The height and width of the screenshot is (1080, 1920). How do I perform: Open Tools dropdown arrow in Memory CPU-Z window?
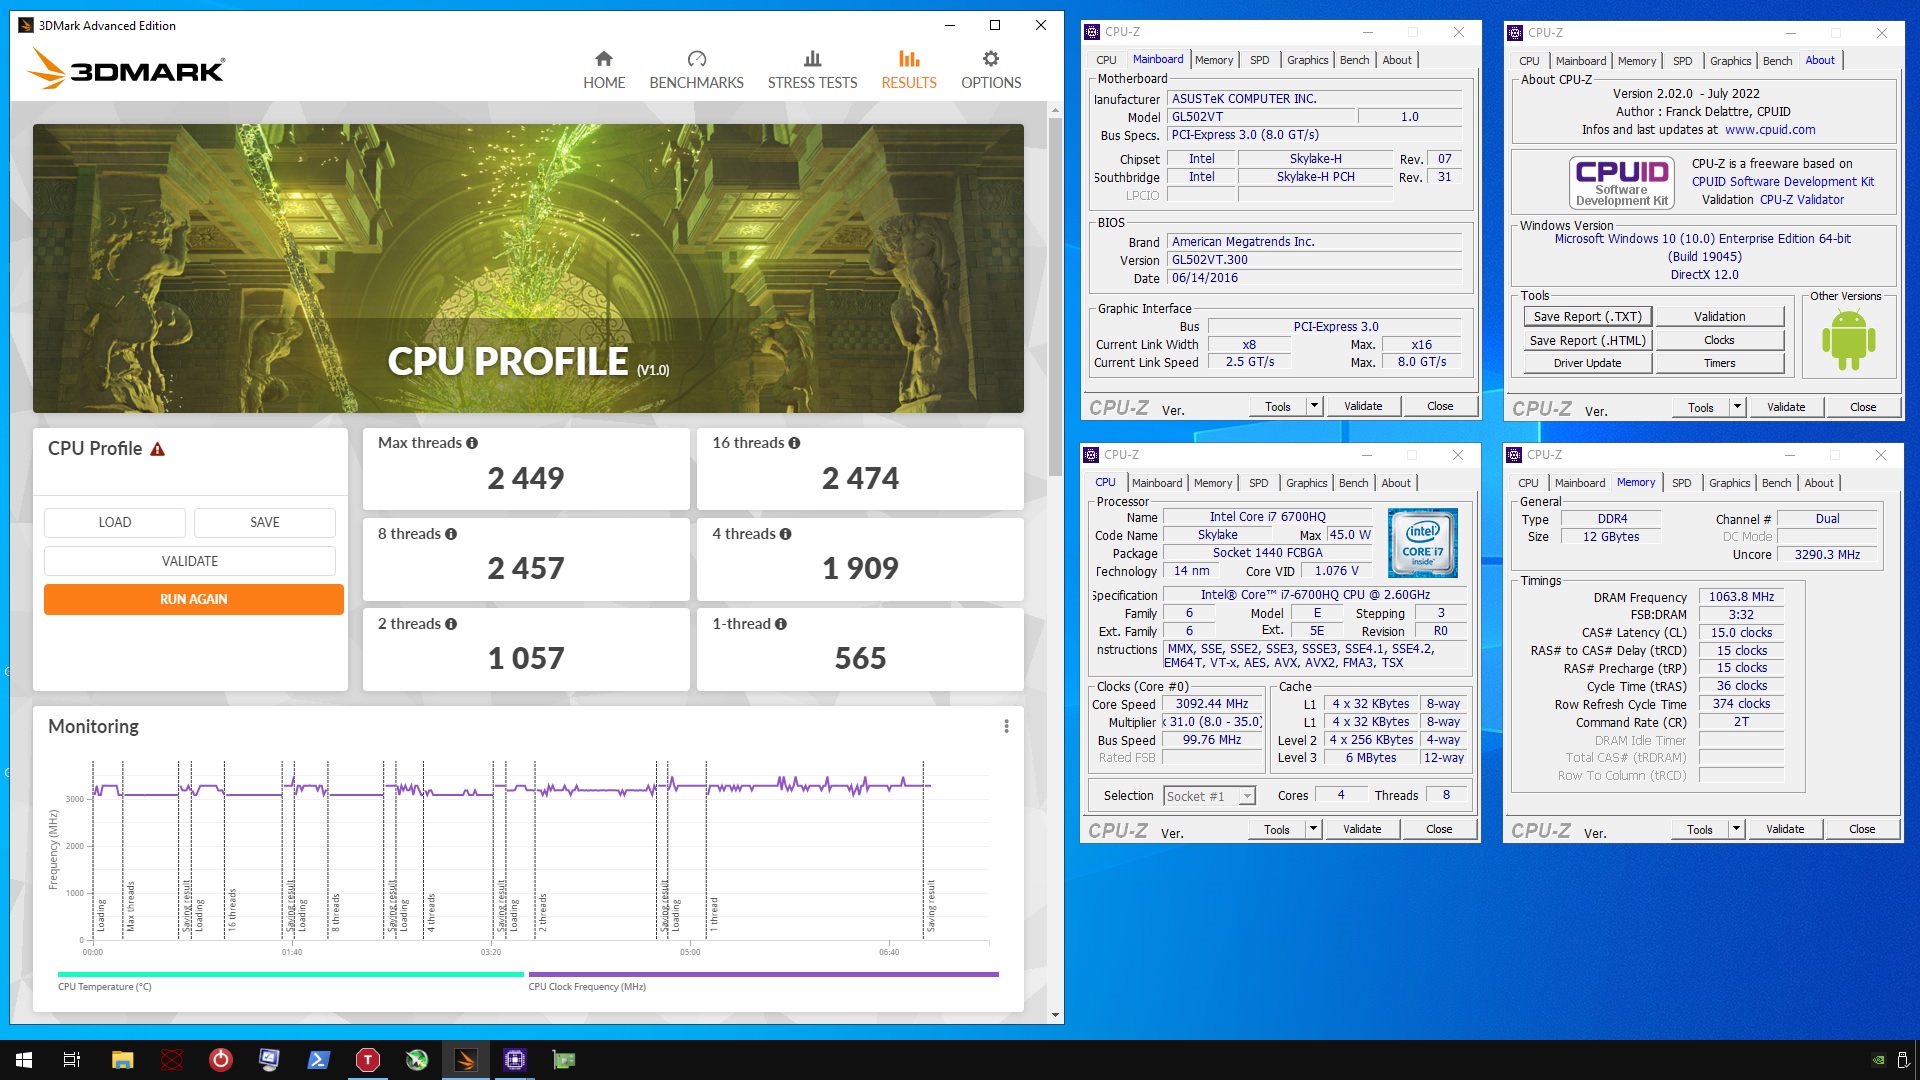[x=1736, y=829]
